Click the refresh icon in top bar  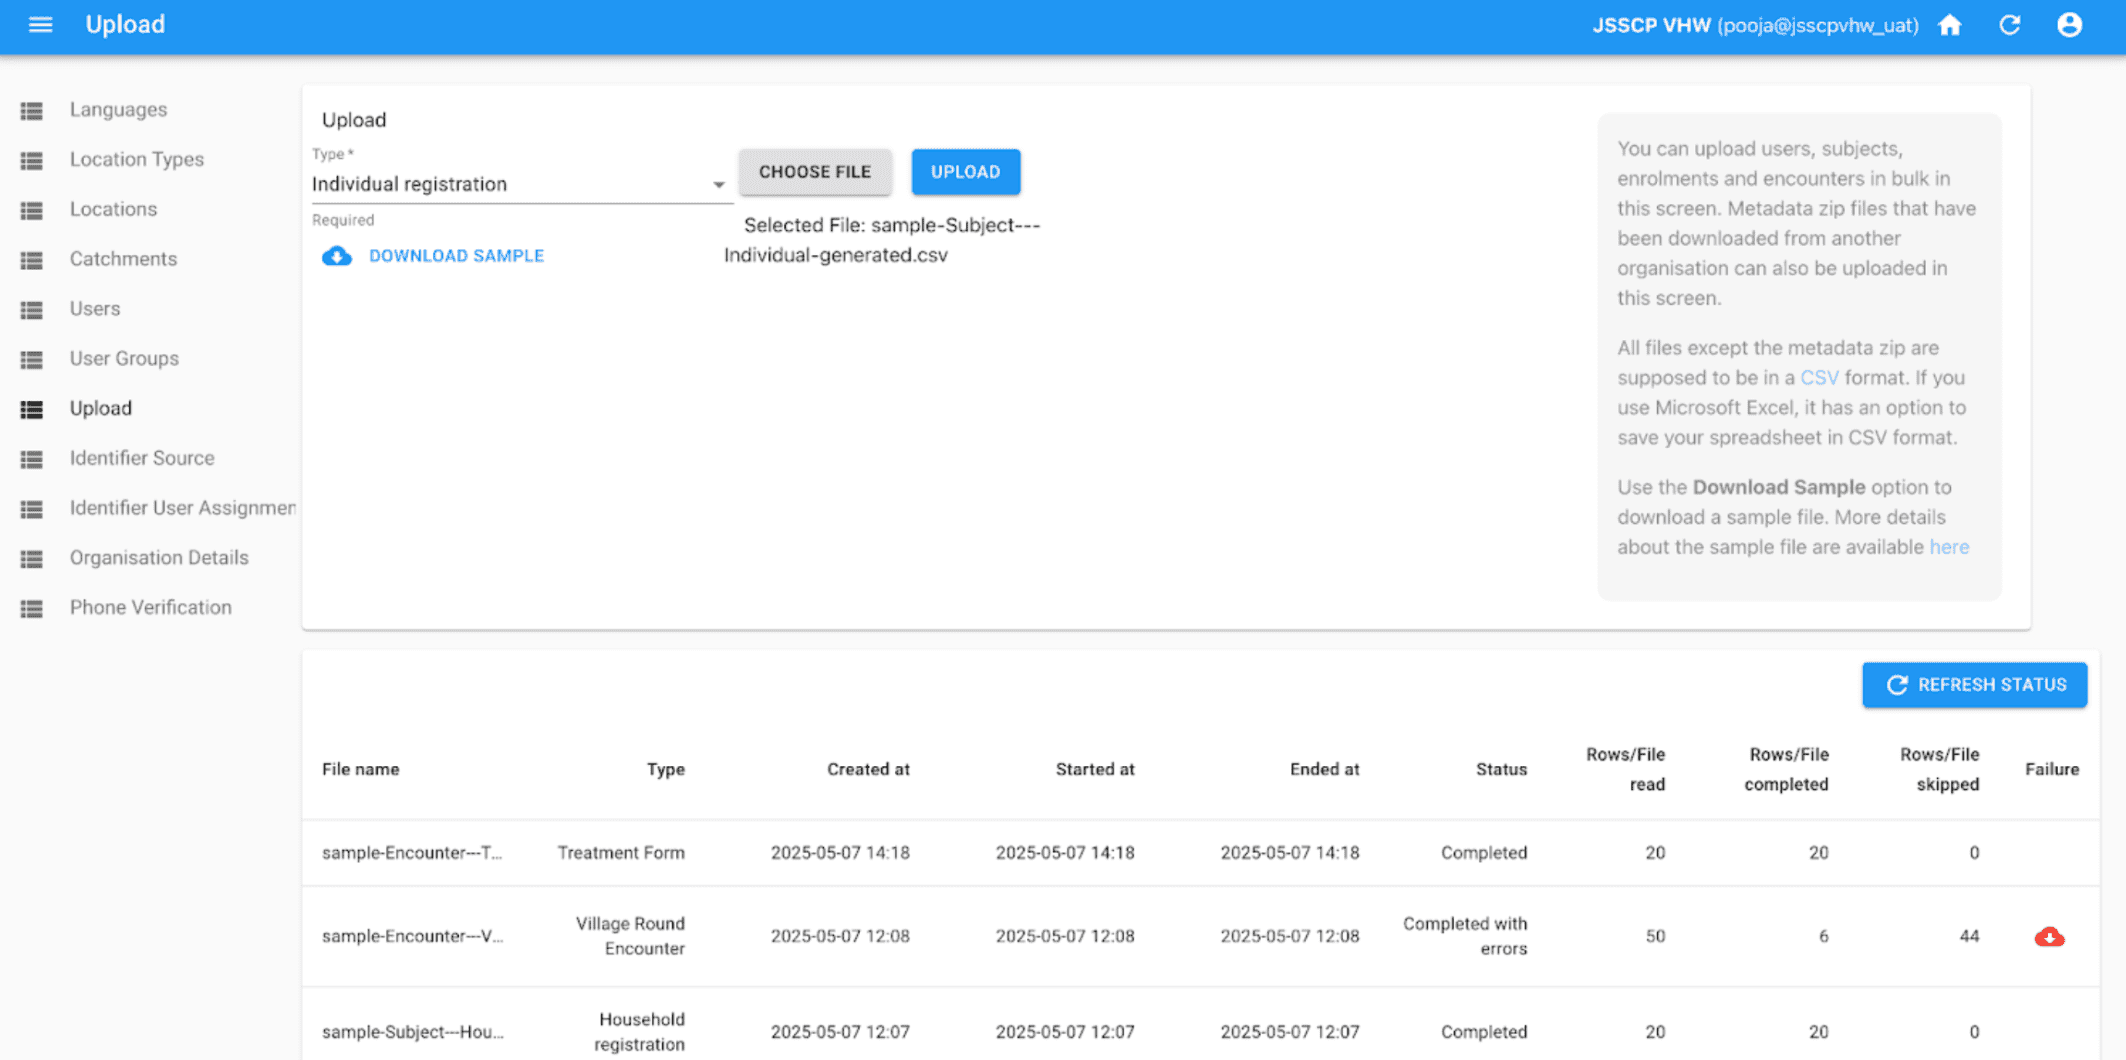coord(2009,25)
